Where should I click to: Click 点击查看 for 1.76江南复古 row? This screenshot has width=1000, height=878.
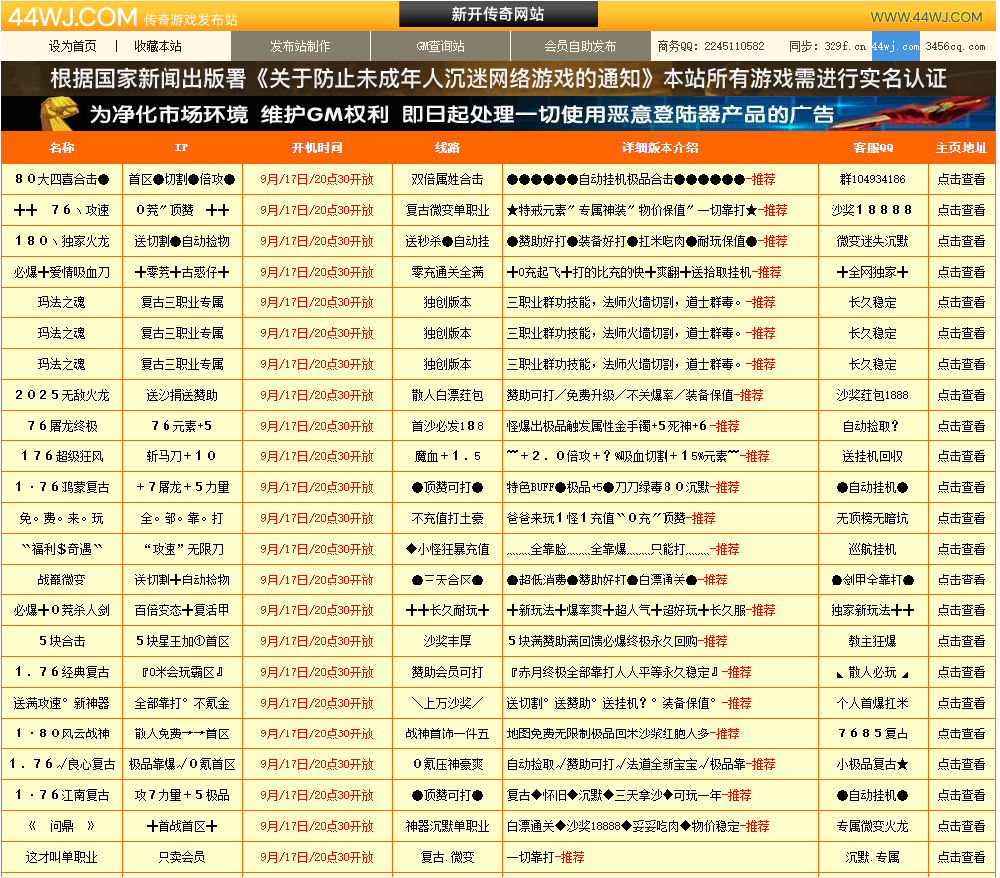pyautogui.click(x=960, y=795)
